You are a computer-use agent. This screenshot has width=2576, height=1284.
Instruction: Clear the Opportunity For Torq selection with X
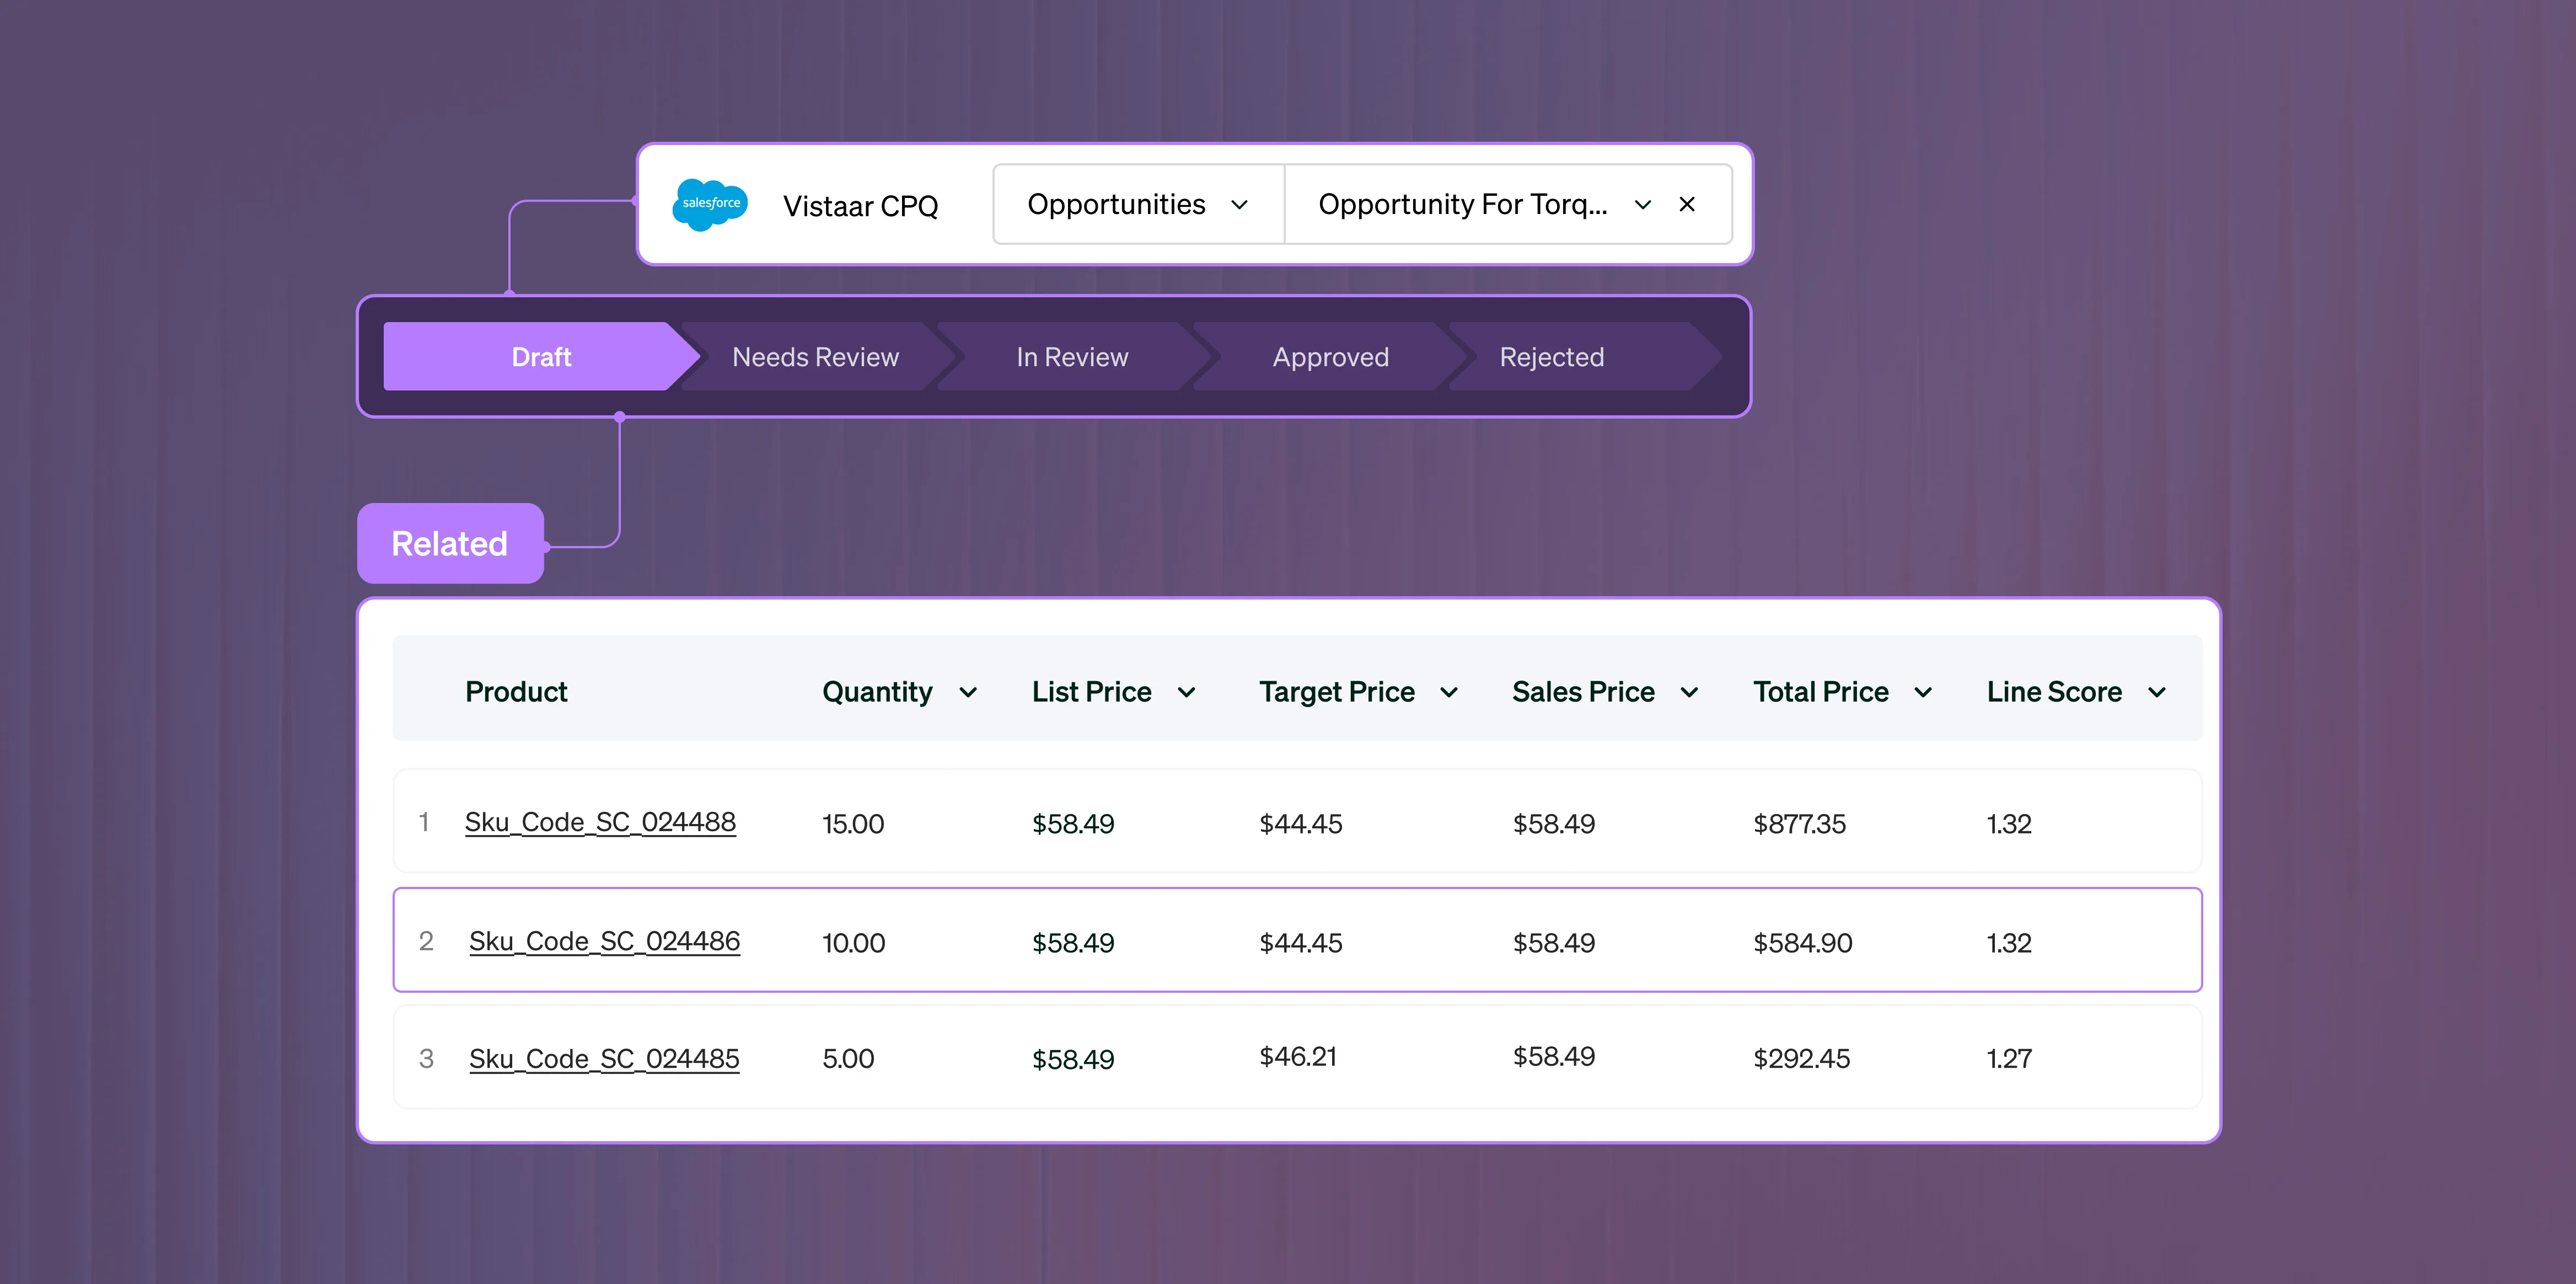tap(1687, 205)
